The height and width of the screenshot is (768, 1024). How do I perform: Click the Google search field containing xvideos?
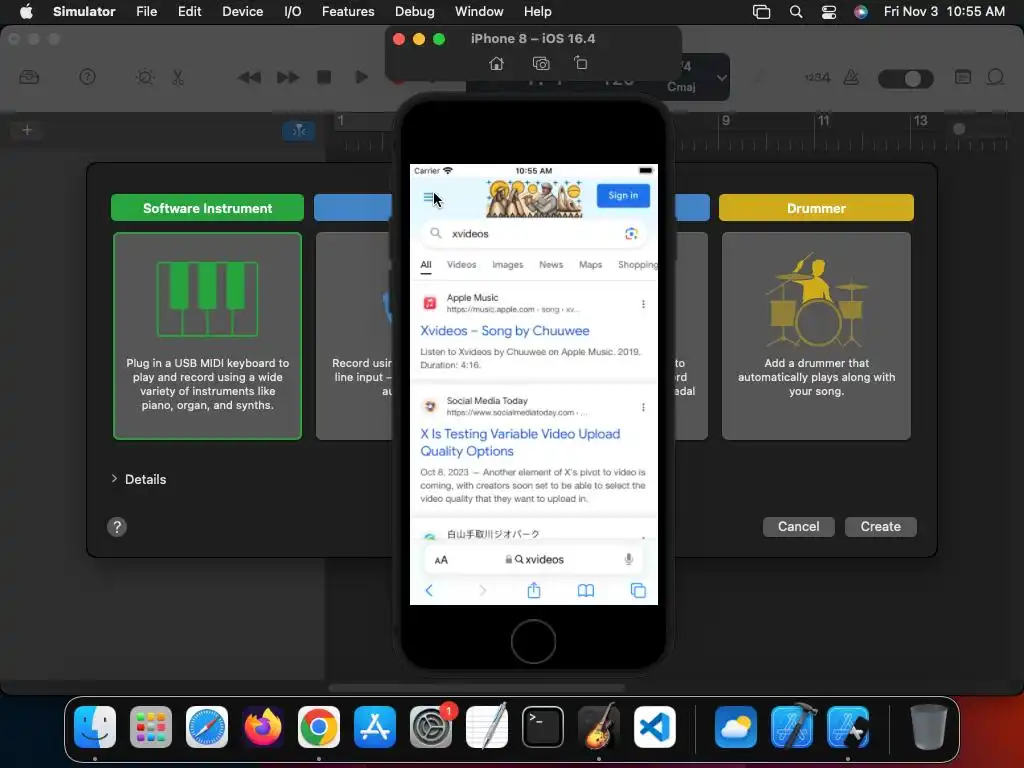point(534,234)
